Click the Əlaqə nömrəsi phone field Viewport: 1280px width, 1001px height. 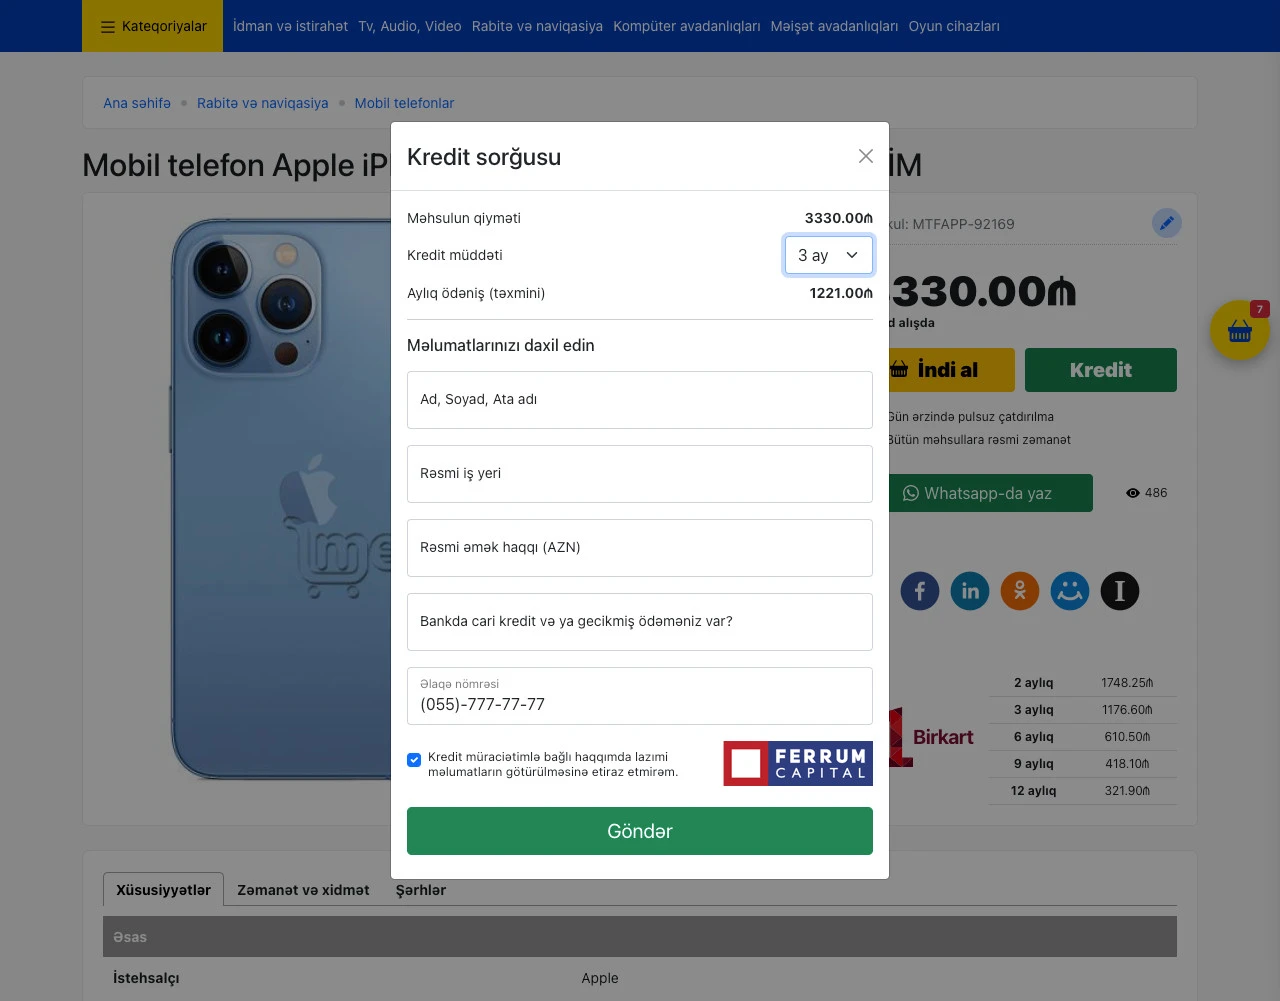640,696
